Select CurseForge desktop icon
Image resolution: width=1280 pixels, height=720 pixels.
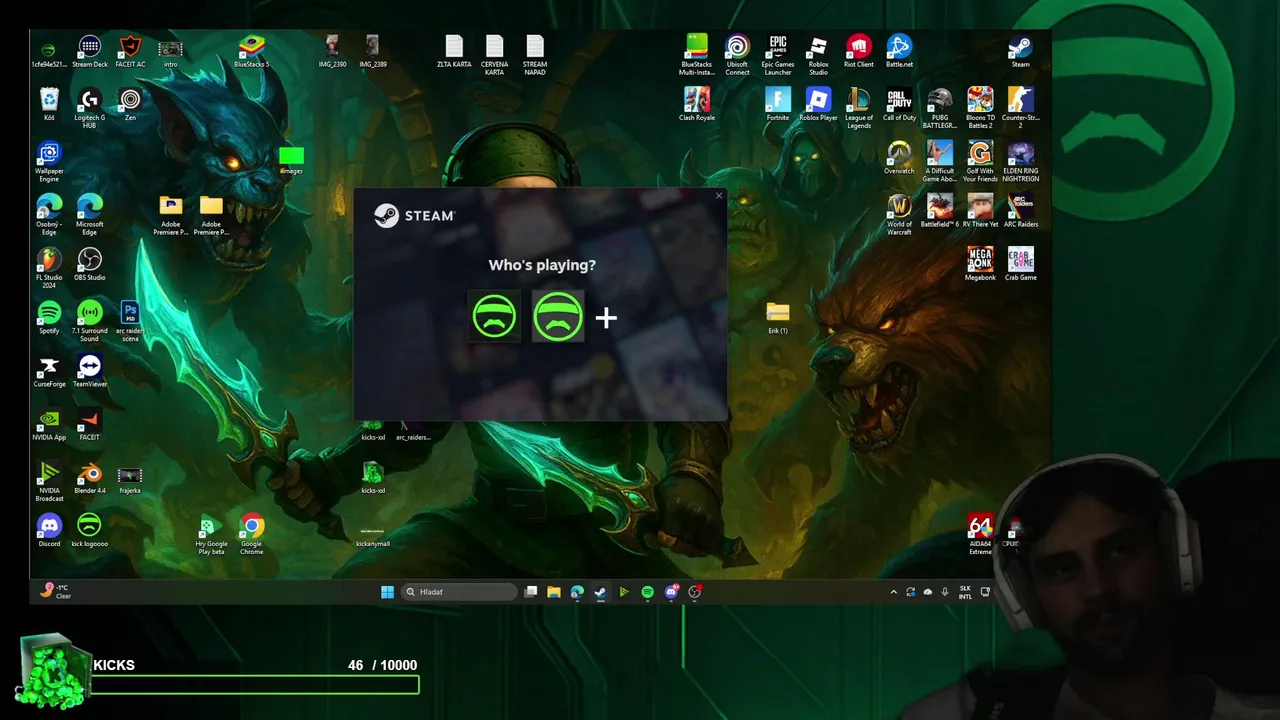coord(49,371)
